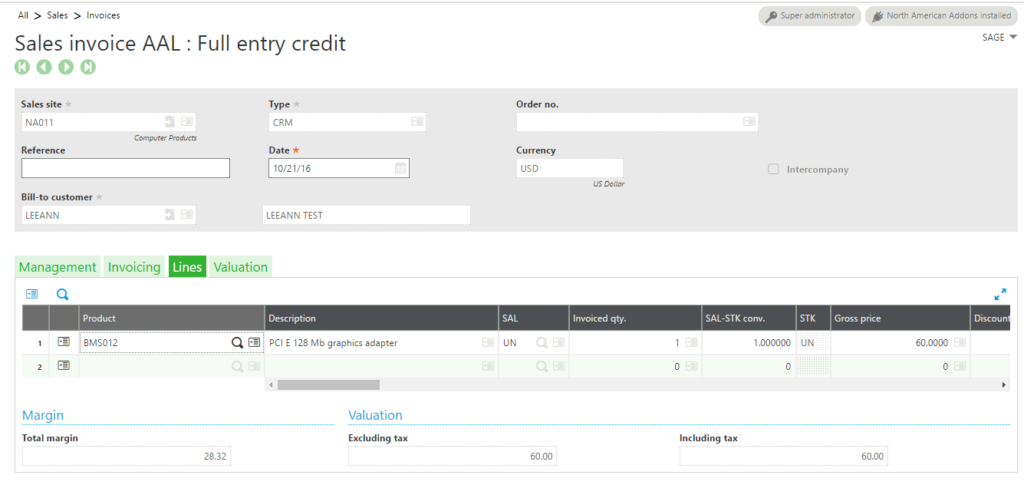Viewport: 1024px width, 485px height.
Task: Open the row 1 line actions icon
Action: coord(64,342)
